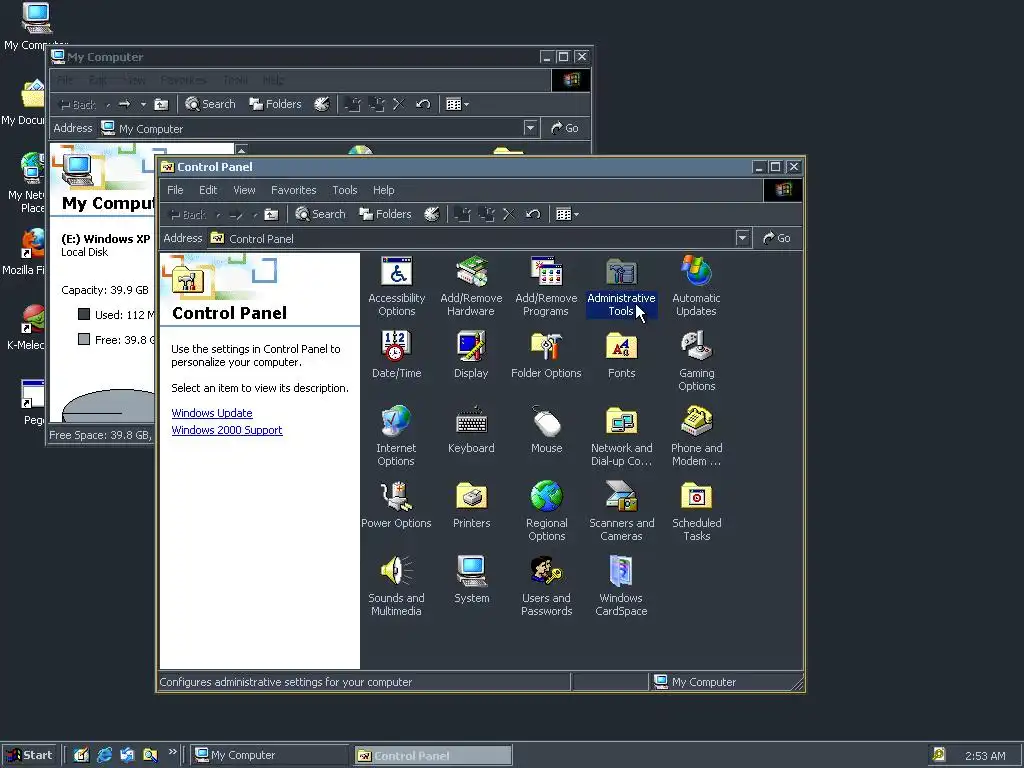The image size is (1024, 768).
Task: Open the Start menu
Action: pyautogui.click(x=30, y=755)
